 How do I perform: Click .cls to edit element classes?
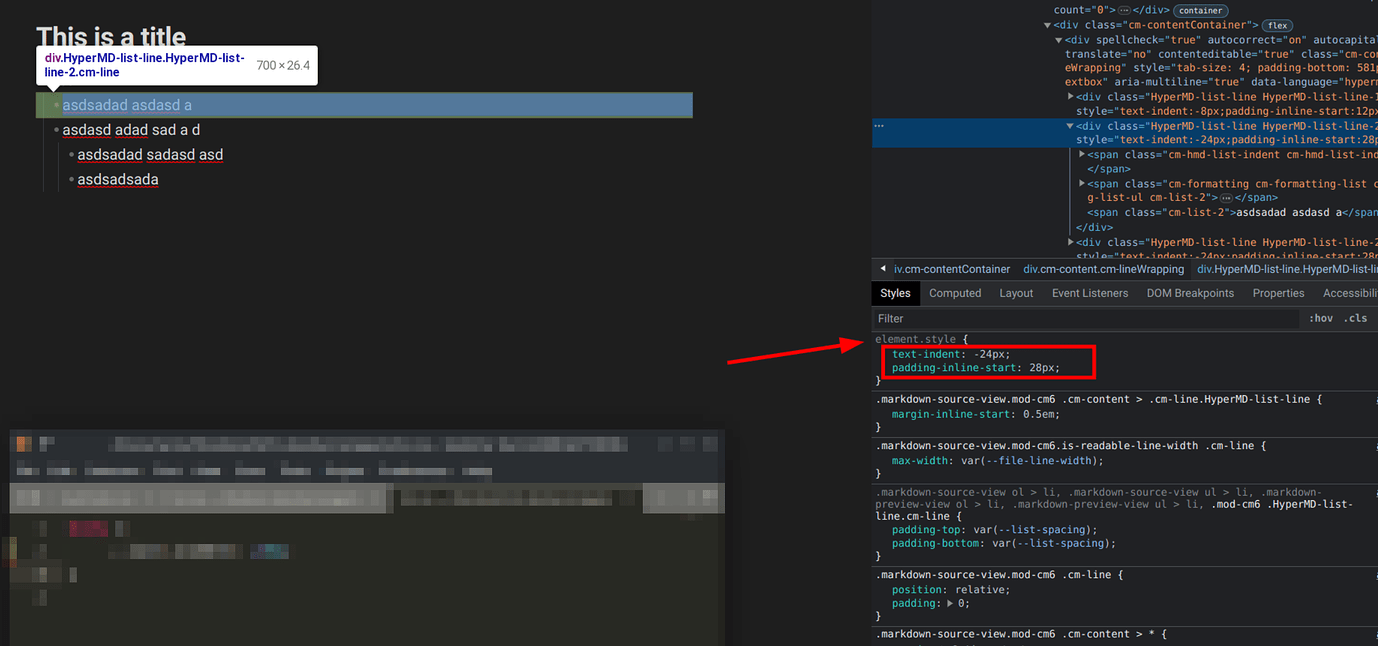click(x=1356, y=317)
